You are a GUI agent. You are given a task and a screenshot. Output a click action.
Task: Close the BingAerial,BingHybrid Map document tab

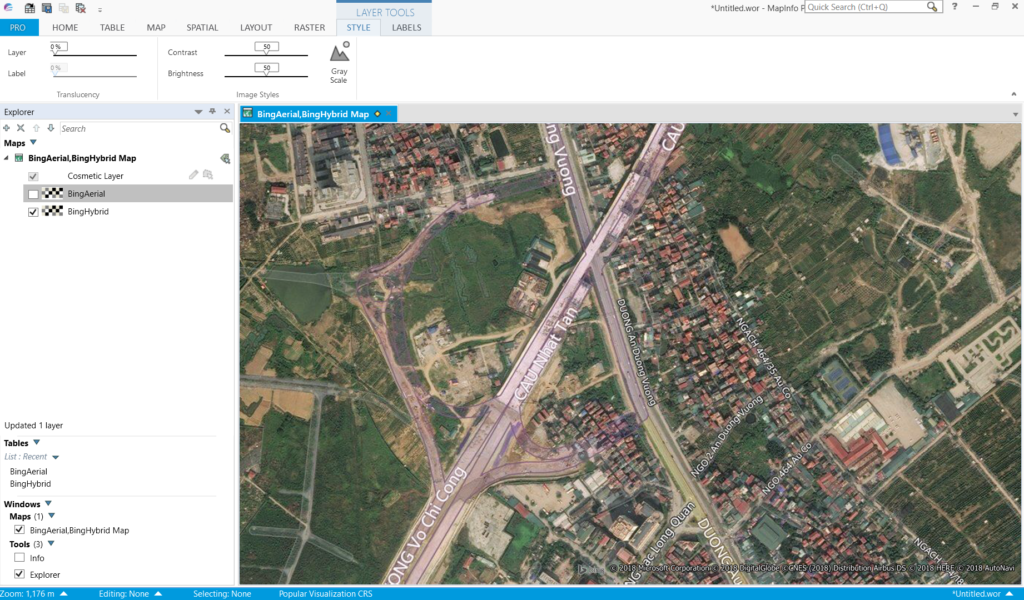coord(389,114)
